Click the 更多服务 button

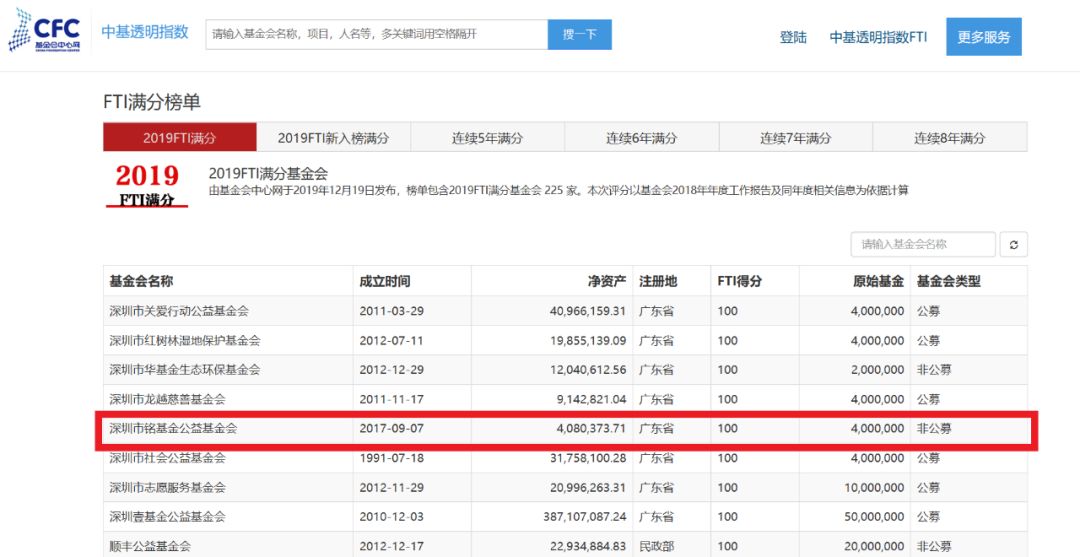coord(984,37)
